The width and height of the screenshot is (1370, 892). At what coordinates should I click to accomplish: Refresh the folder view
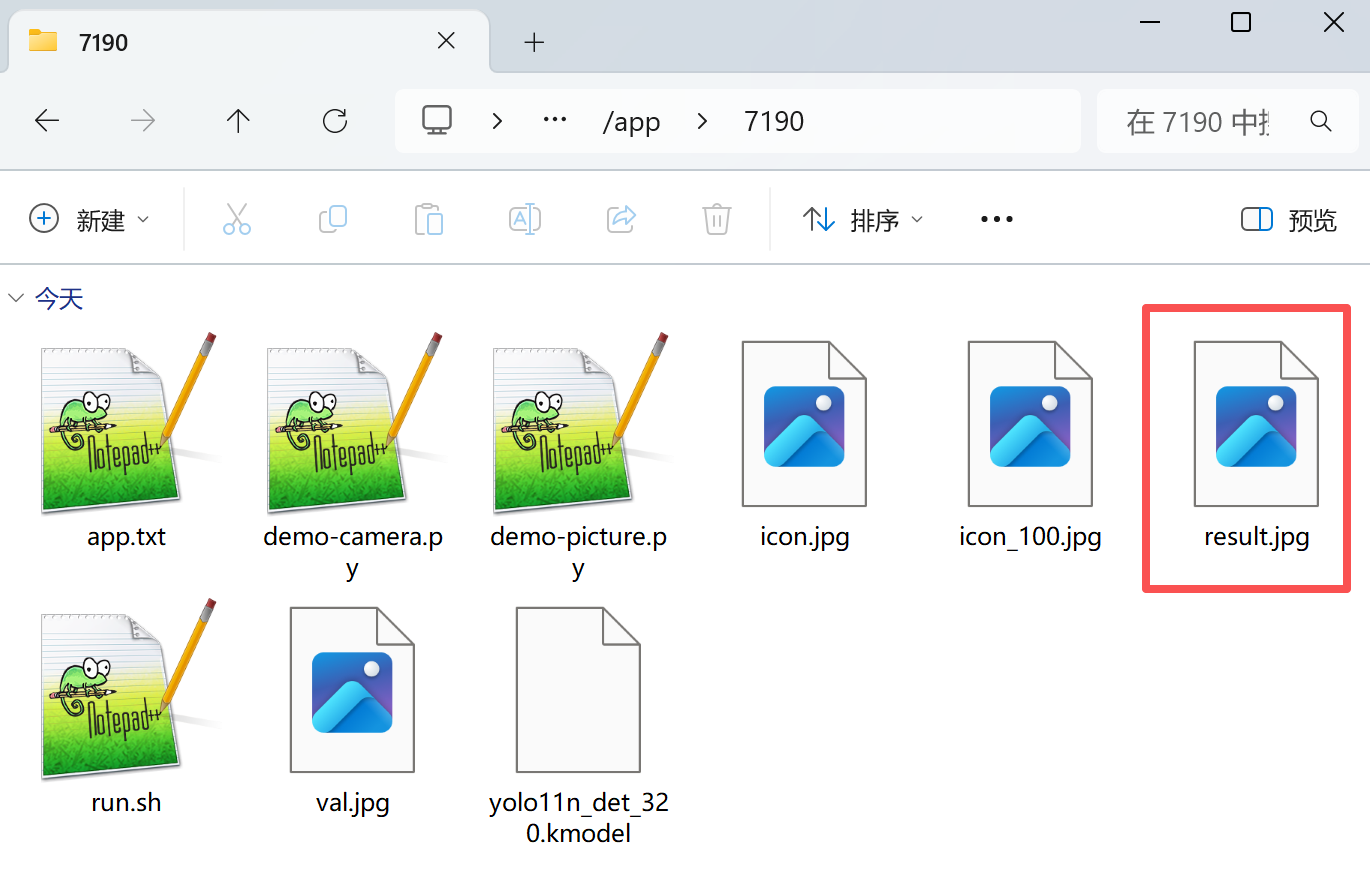[335, 122]
